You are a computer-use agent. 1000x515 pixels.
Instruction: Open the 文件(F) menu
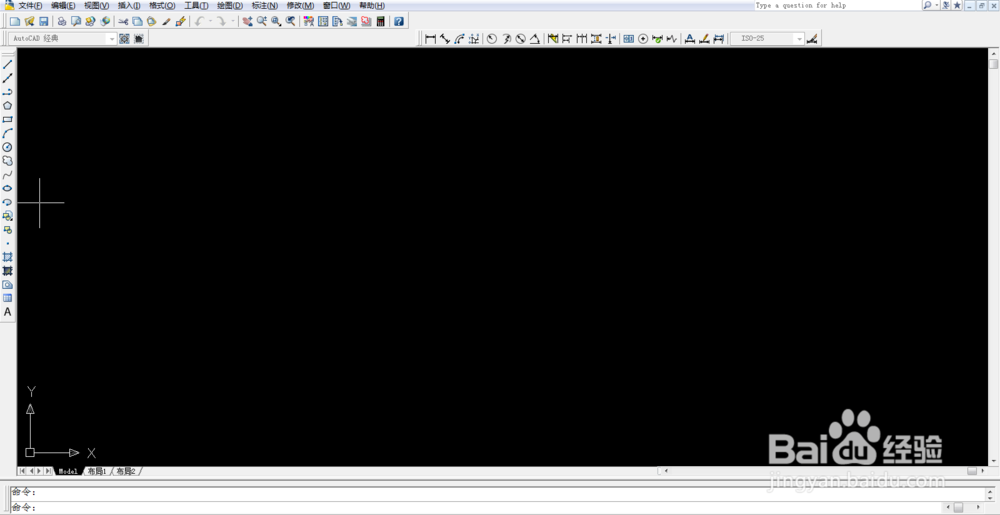point(30,5)
